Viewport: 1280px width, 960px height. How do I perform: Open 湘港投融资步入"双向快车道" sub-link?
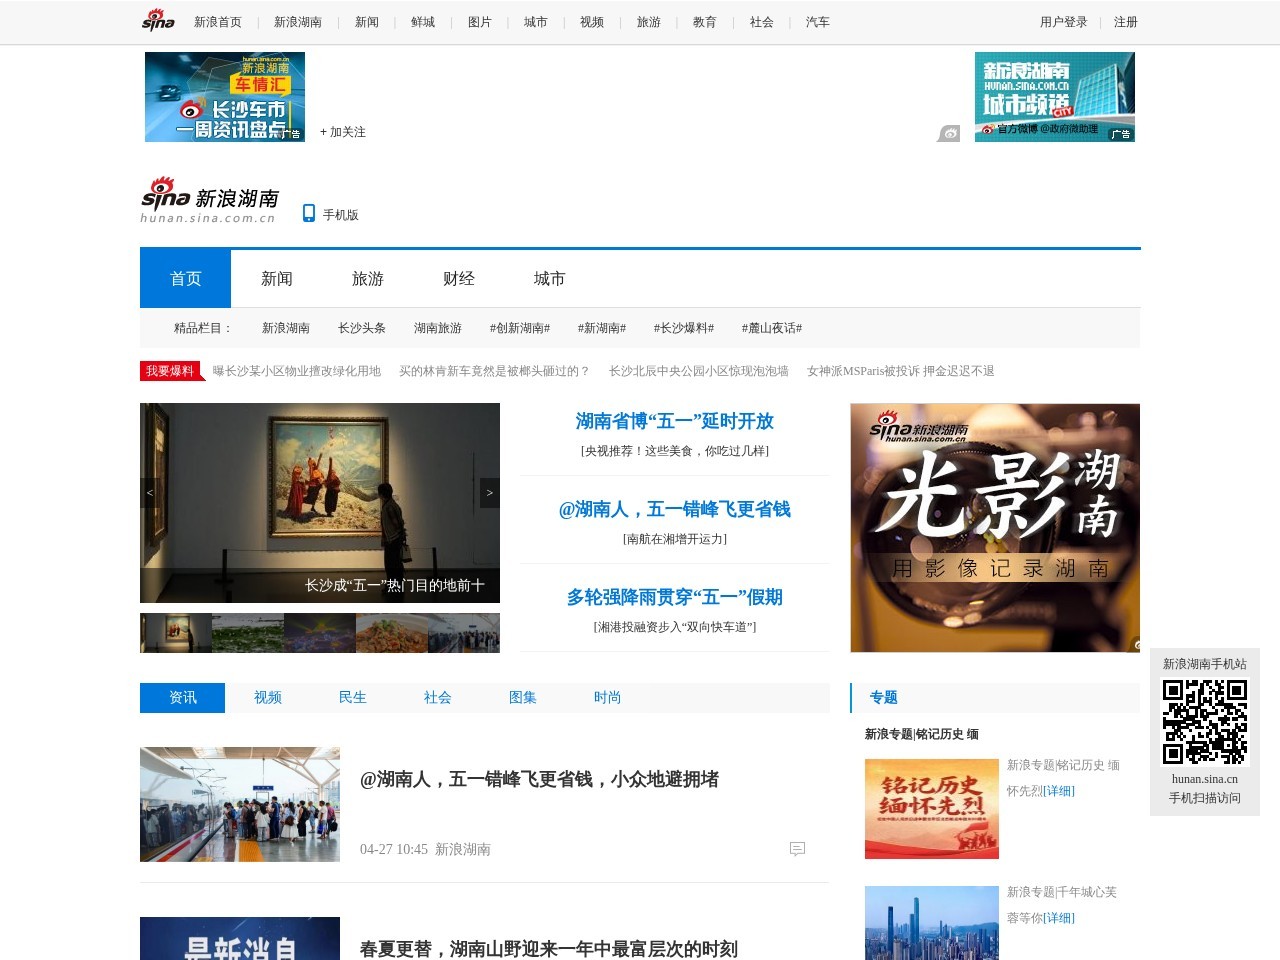click(x=675, y=627)
